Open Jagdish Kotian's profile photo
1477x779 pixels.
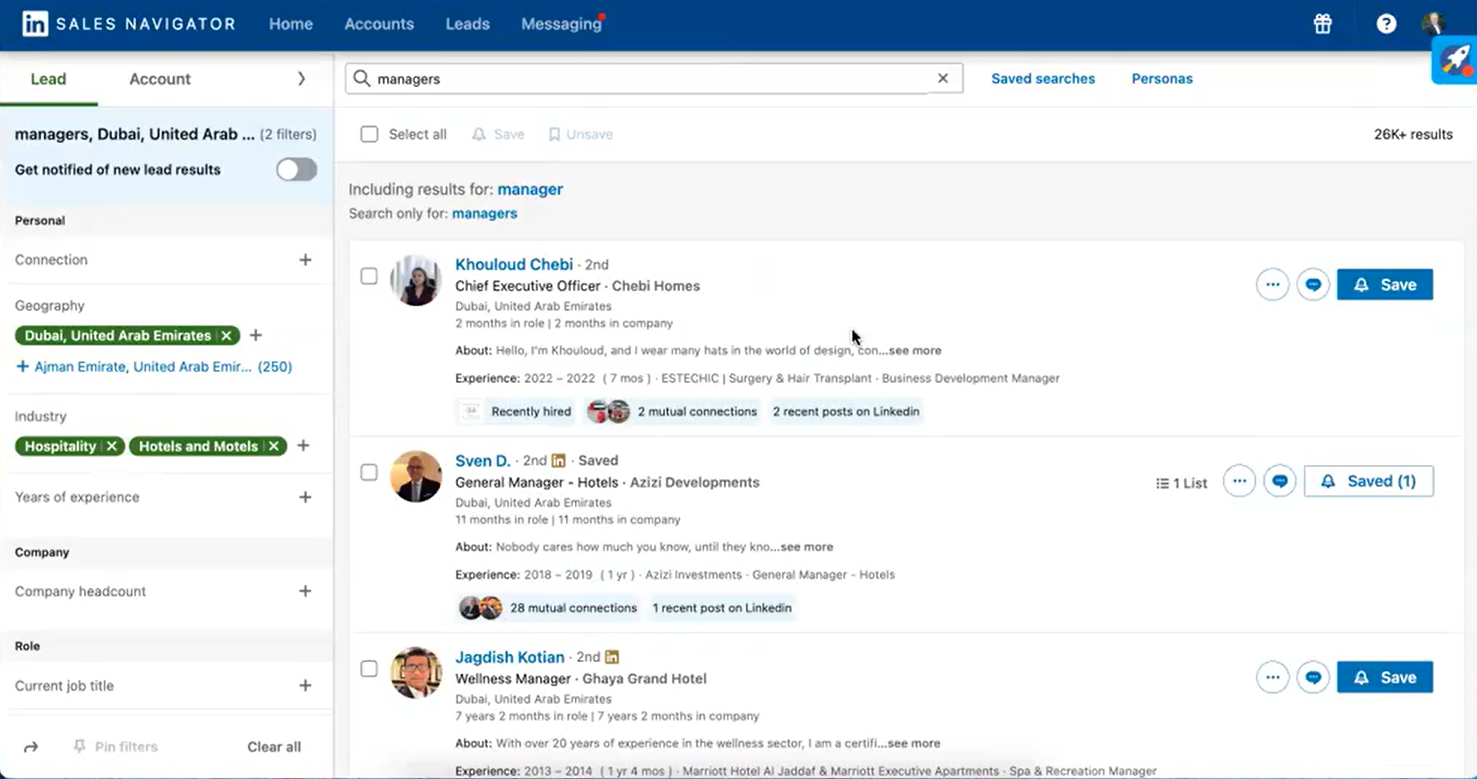[416, 672]
